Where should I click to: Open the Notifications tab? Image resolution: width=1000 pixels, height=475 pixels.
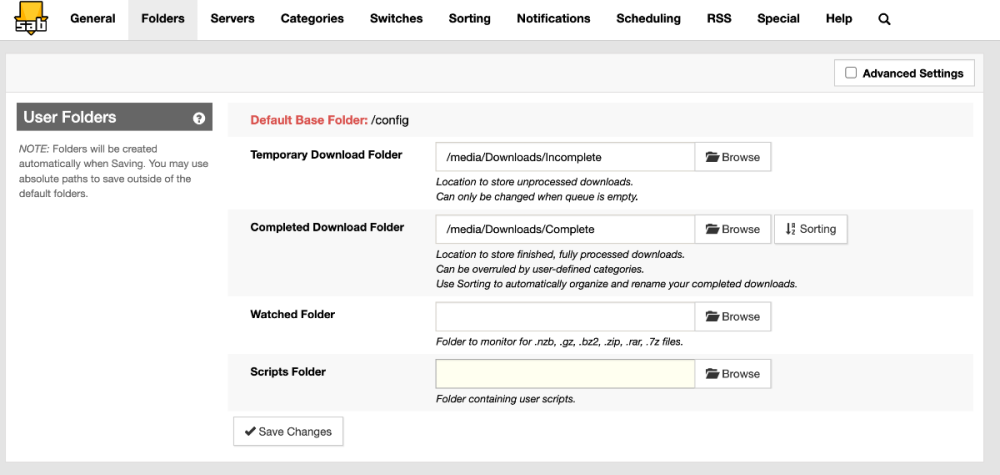[553, 19]
